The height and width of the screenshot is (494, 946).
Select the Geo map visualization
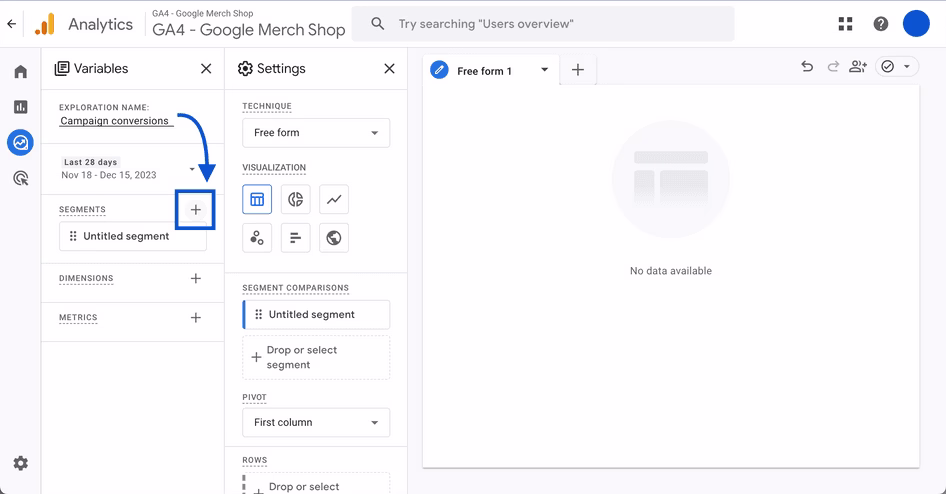pyautogui.click(x=334, y=238)
